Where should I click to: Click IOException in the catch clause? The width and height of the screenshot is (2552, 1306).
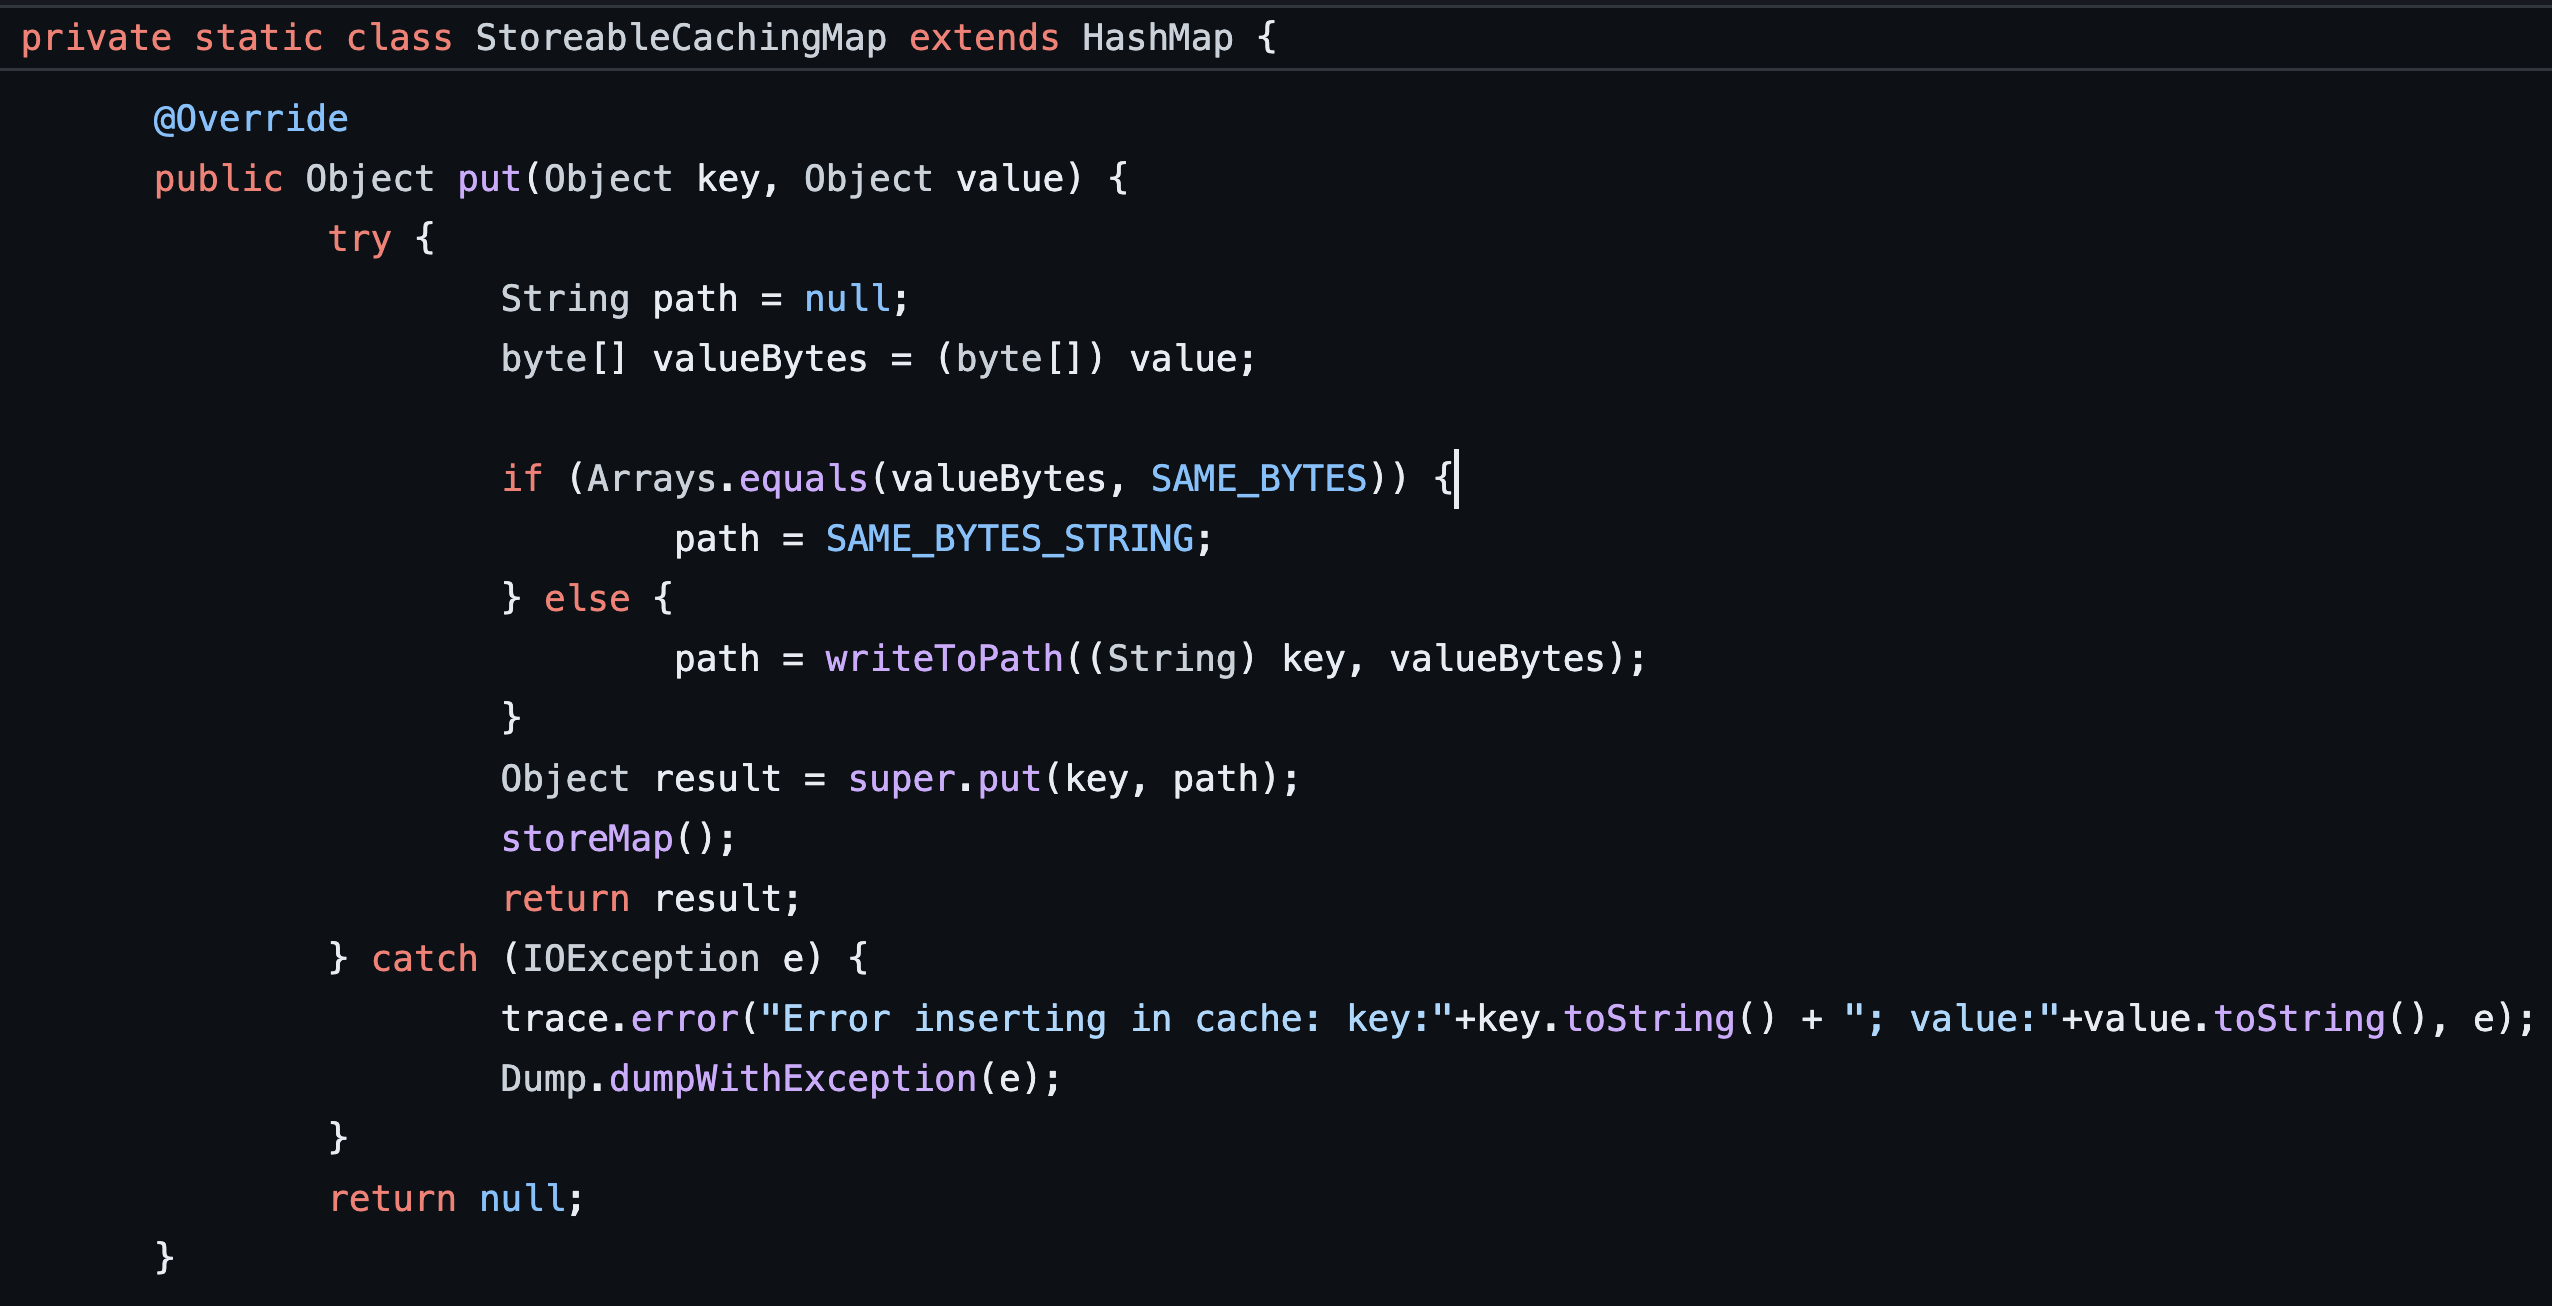(x=641, y=959)
